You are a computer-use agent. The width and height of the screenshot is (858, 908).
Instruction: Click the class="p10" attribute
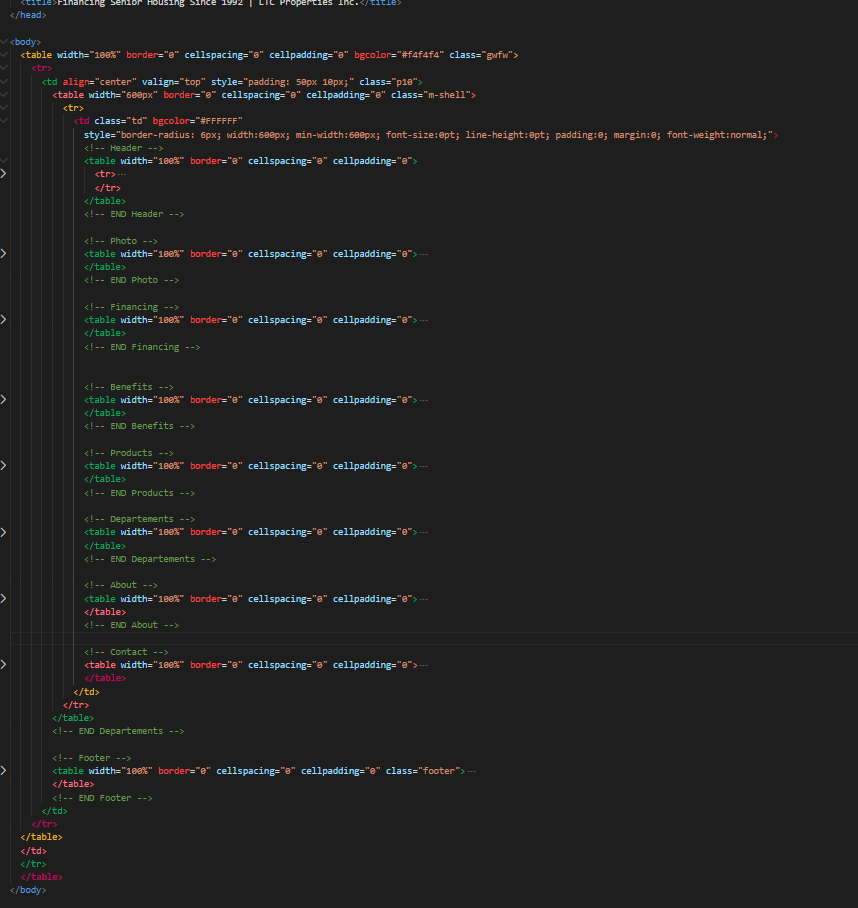(x=388, y=82)
